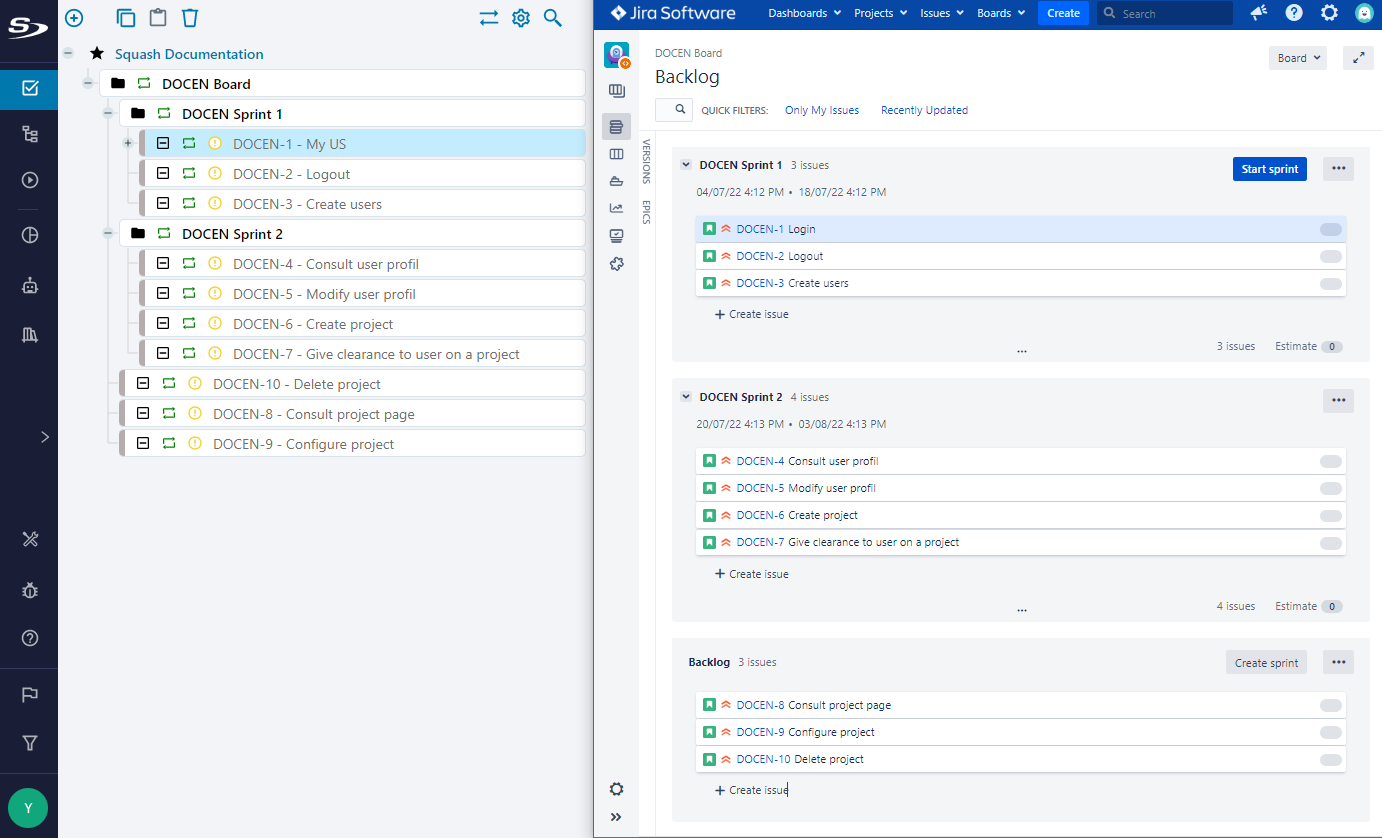This screenshot has height=838, width=1382.
Task: Open the Squash search magnifier icon
Action: [x=552, y=17]
